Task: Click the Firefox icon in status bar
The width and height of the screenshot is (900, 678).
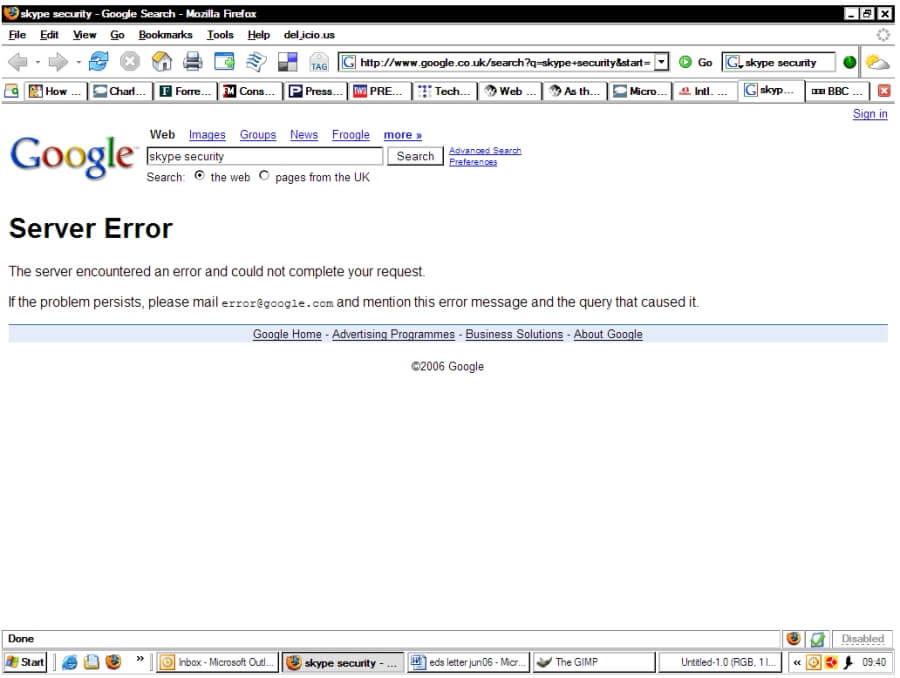Action: tap(794, 638)
